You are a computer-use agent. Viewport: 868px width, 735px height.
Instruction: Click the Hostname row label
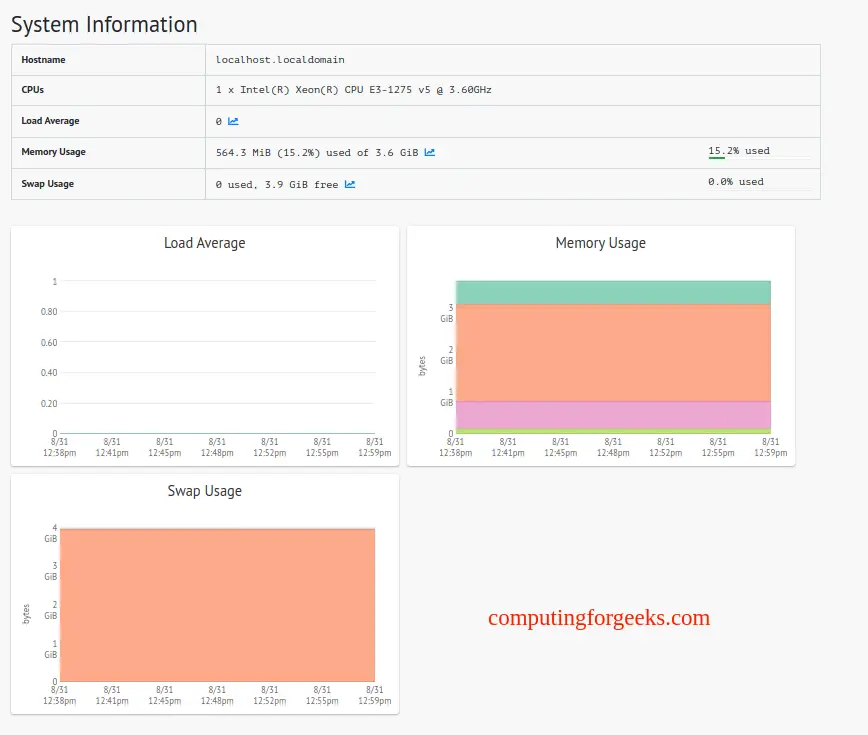point(43,60)
